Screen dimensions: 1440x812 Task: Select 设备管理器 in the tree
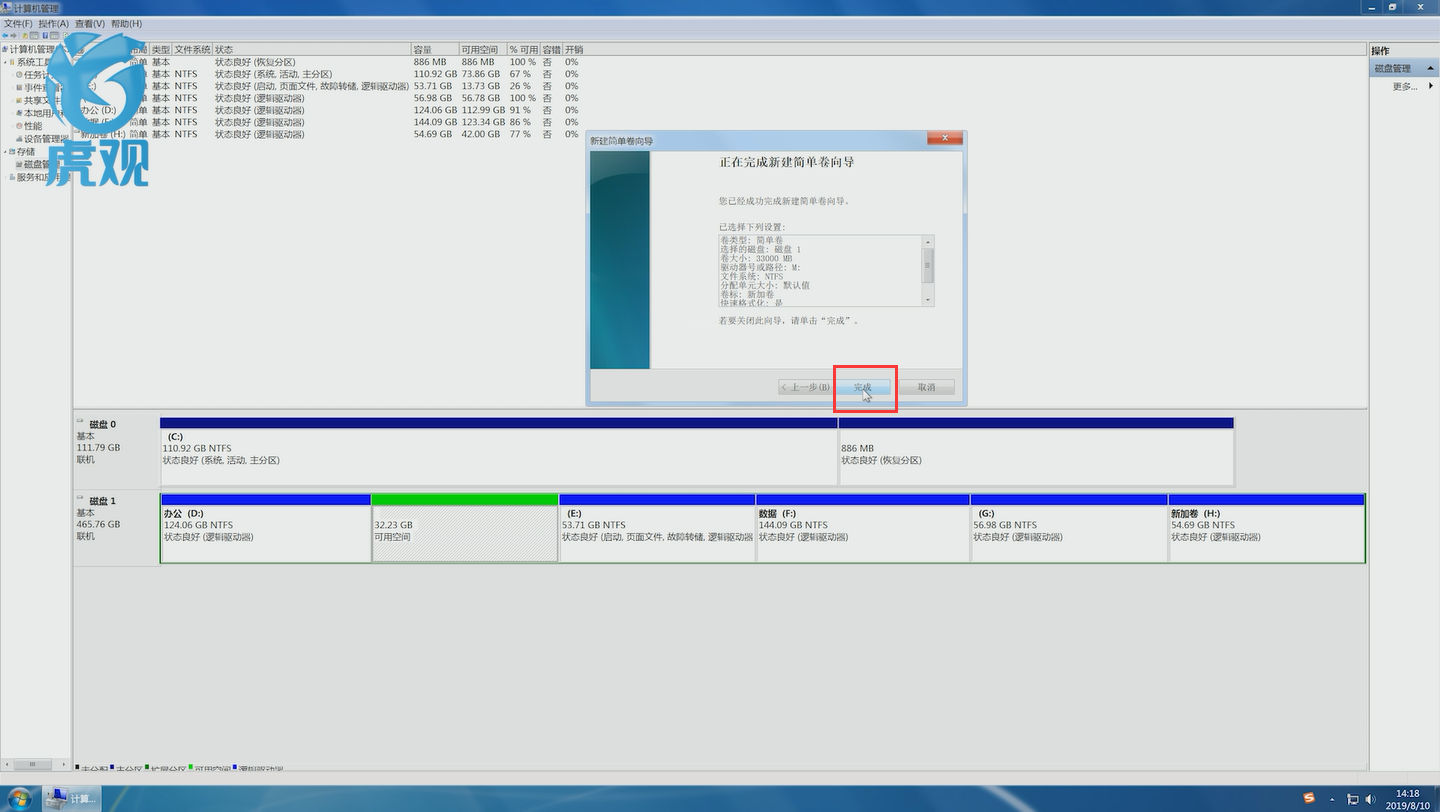pyautogui.click(x=46, y=139)
